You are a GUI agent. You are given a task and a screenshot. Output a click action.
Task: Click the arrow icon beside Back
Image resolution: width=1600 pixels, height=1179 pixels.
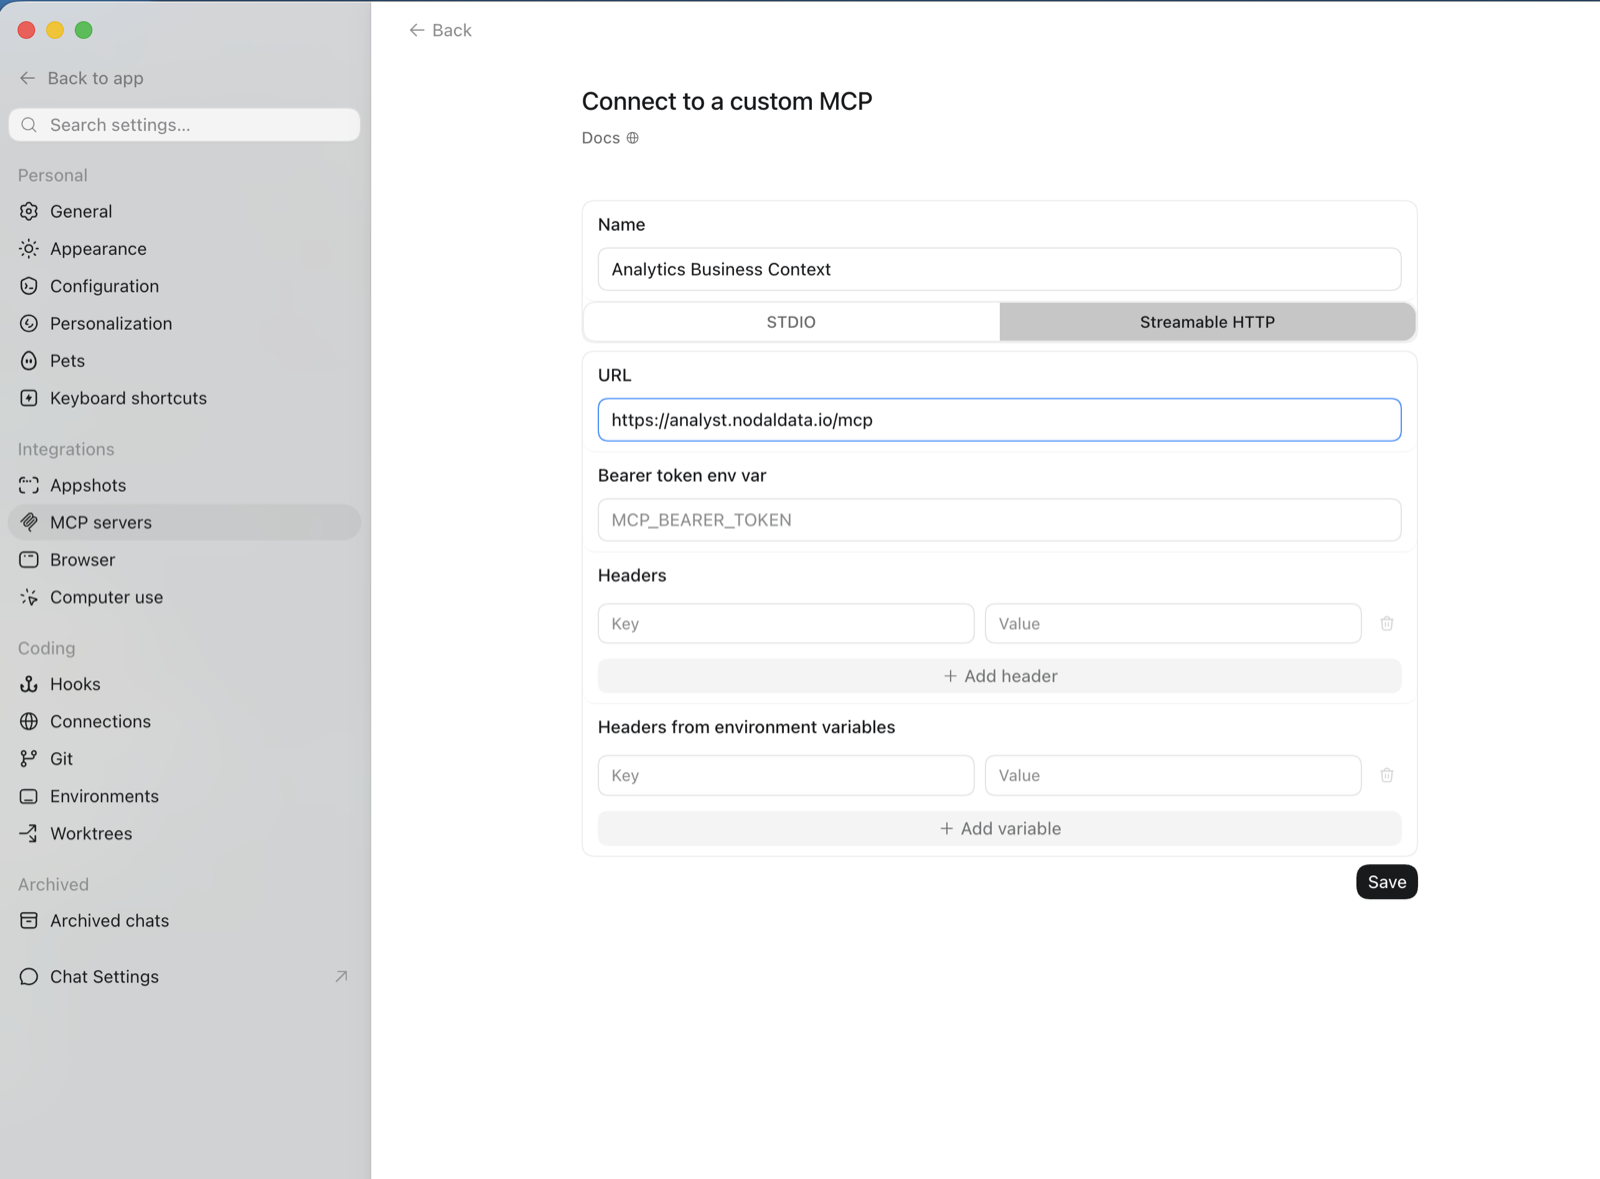click(417, 30)
